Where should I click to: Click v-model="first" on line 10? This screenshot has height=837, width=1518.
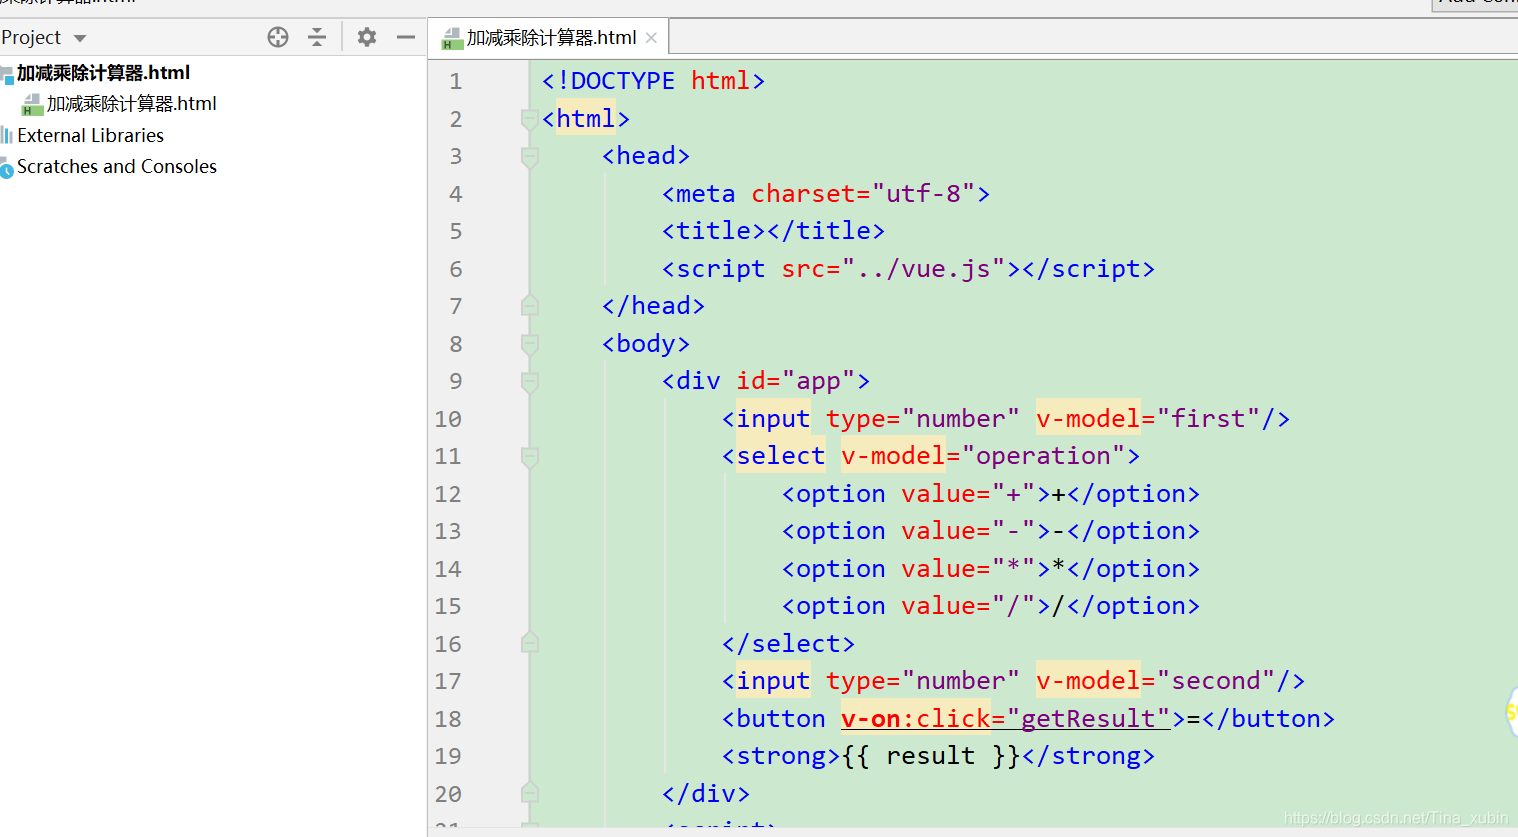point(1147,419)
